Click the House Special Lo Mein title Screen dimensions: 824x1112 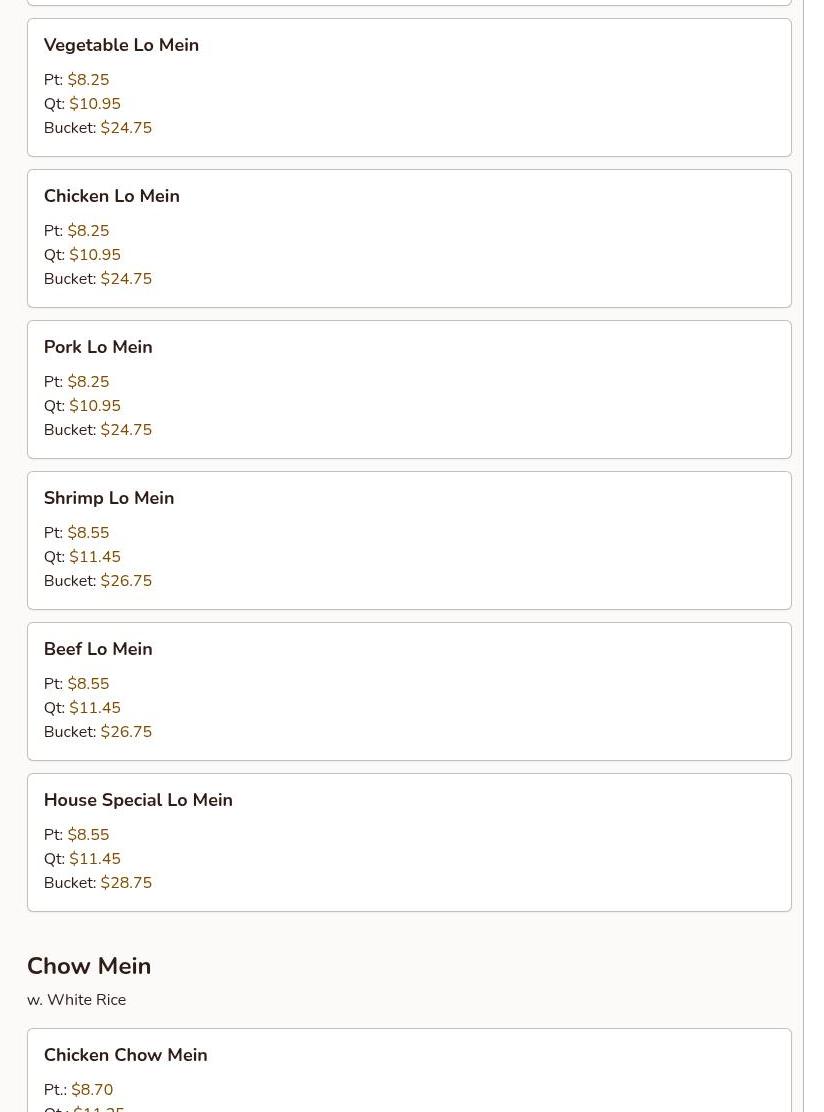(x=138, y=800)
